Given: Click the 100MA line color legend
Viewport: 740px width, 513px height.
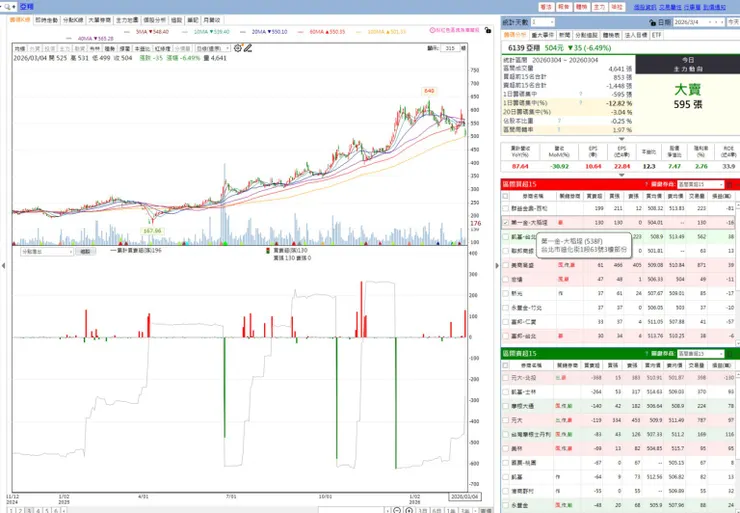Looking at the screenshot, I should (x=360, y=32).
